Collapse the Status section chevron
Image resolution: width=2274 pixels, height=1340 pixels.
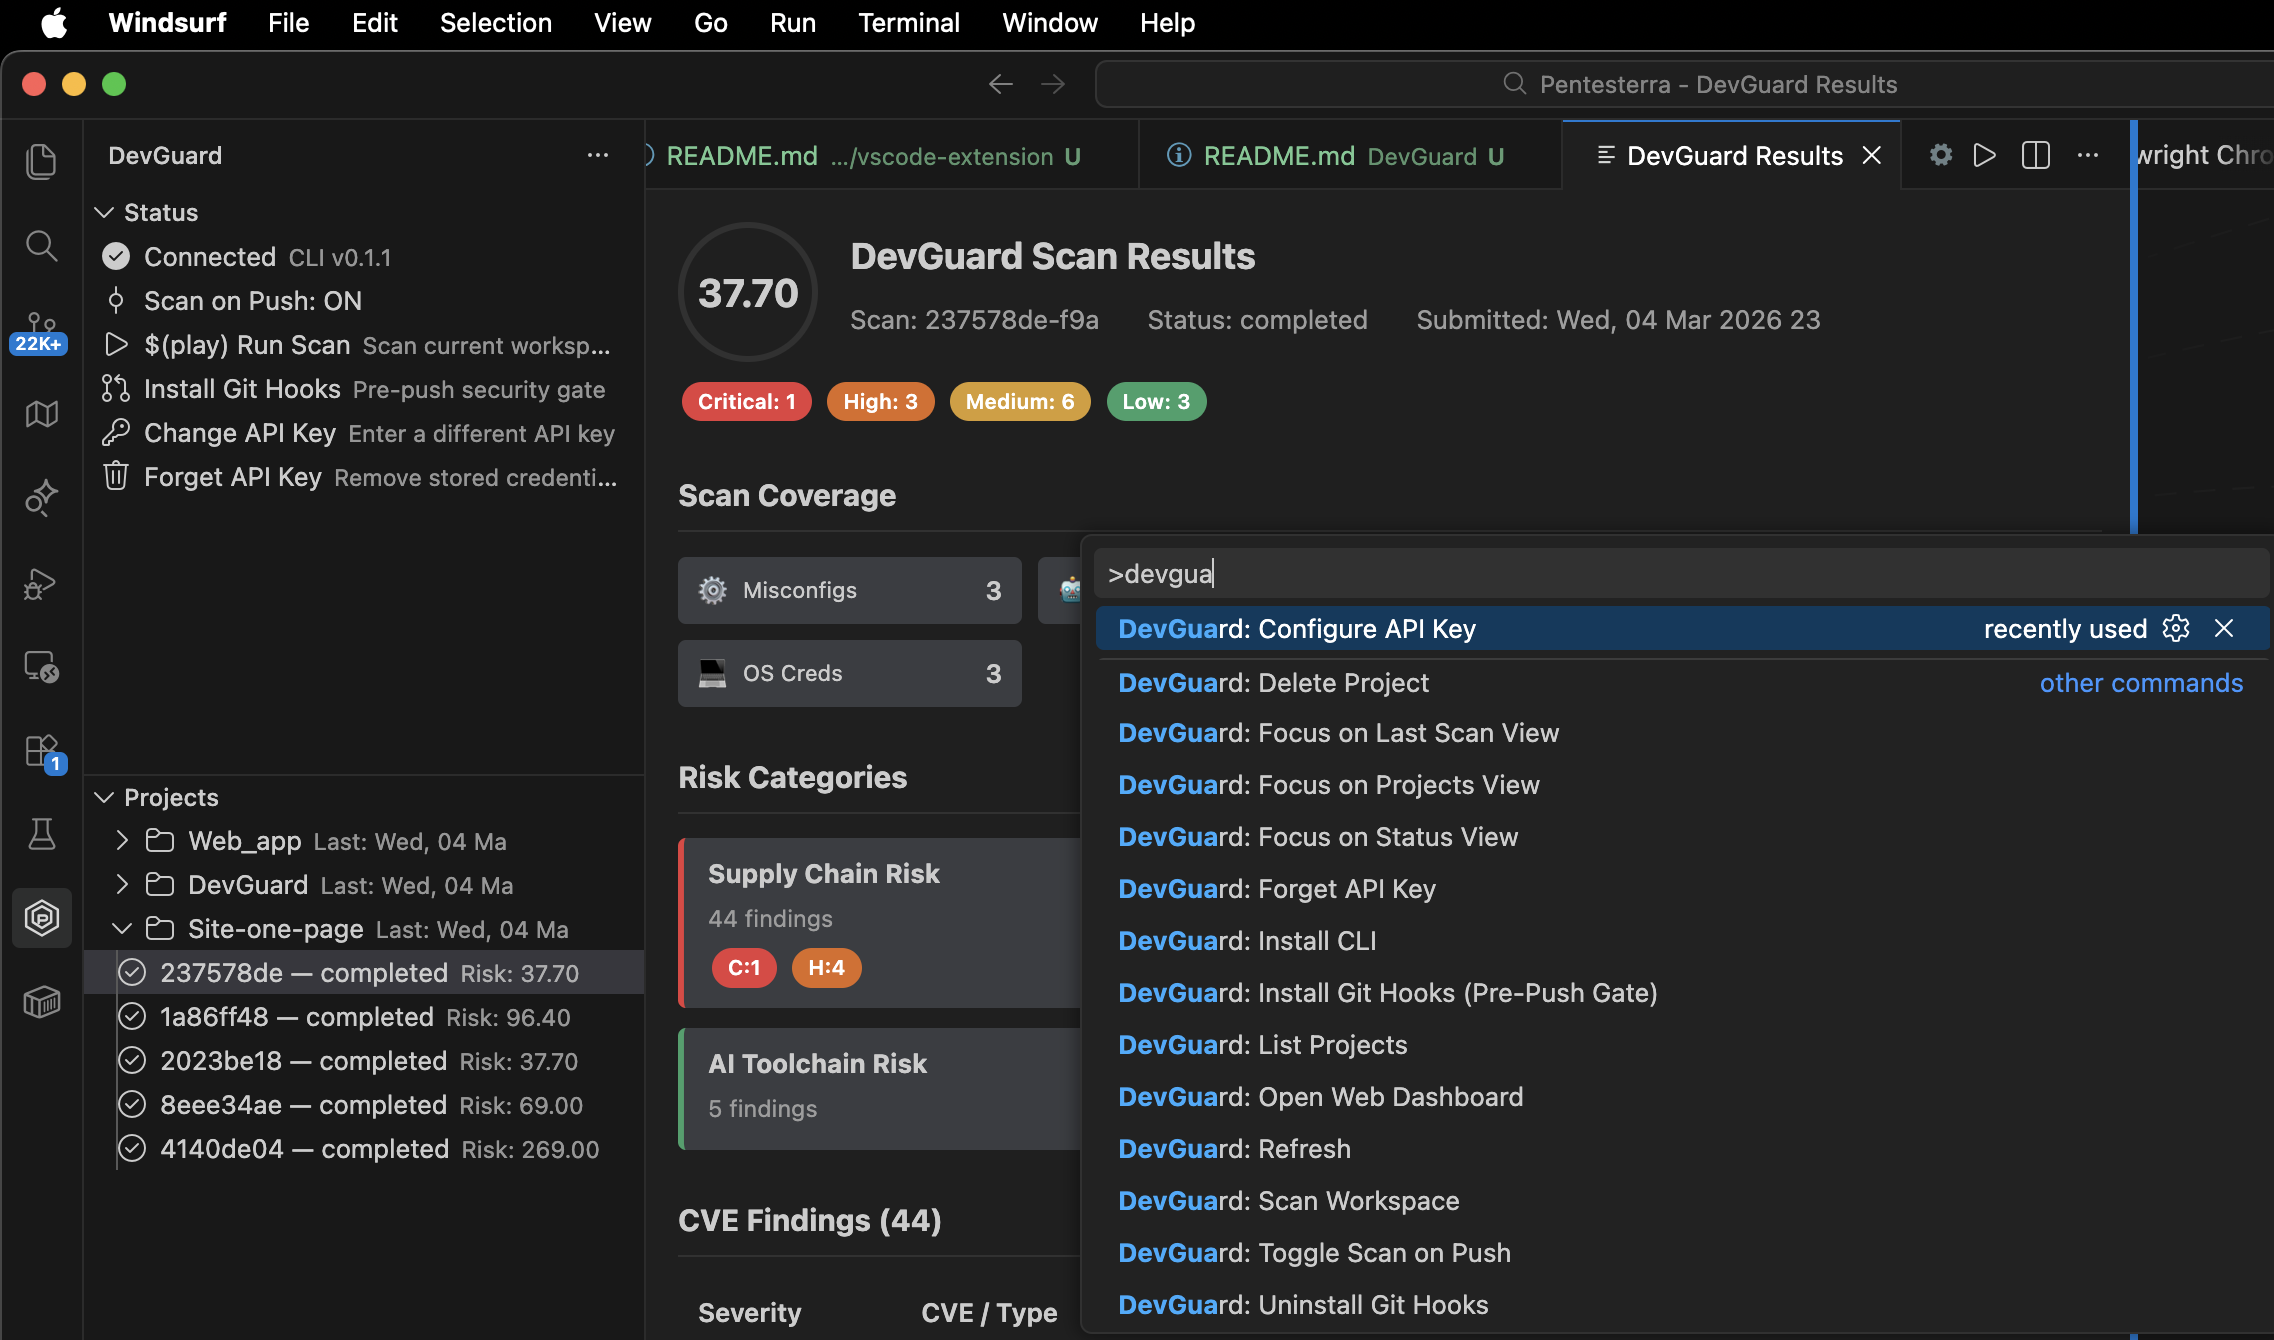coord(104,212)
